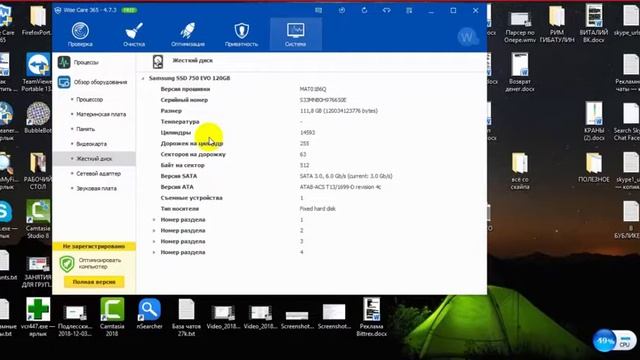Click the vcr447.exe green cross shortcut
The height and width of the screenshot is (360, 640).
coord(38,317)
